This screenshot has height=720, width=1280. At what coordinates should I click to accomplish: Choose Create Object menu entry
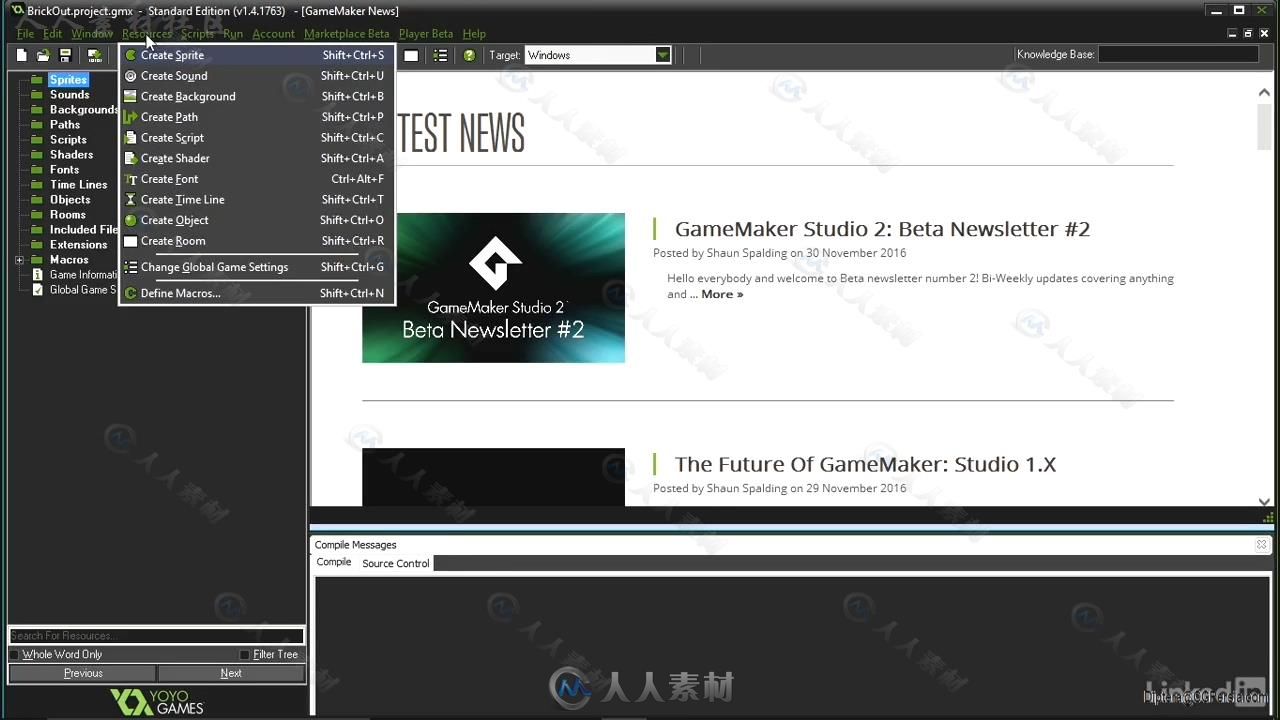257,220
